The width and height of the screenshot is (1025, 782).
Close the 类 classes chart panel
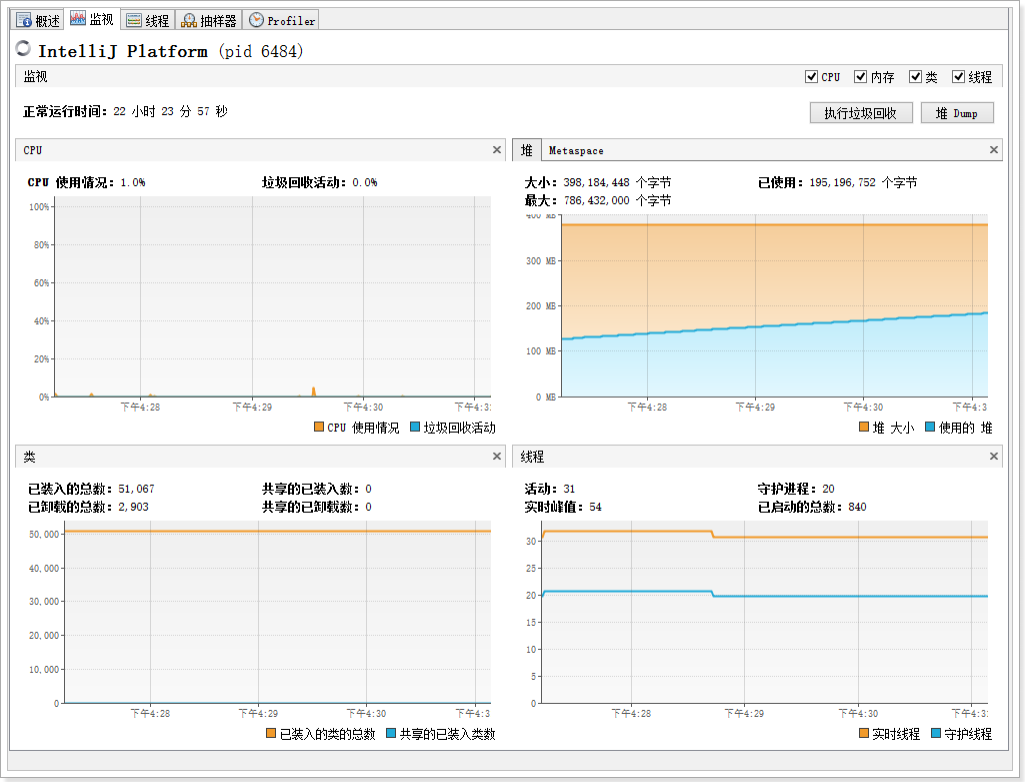(497, 456)
